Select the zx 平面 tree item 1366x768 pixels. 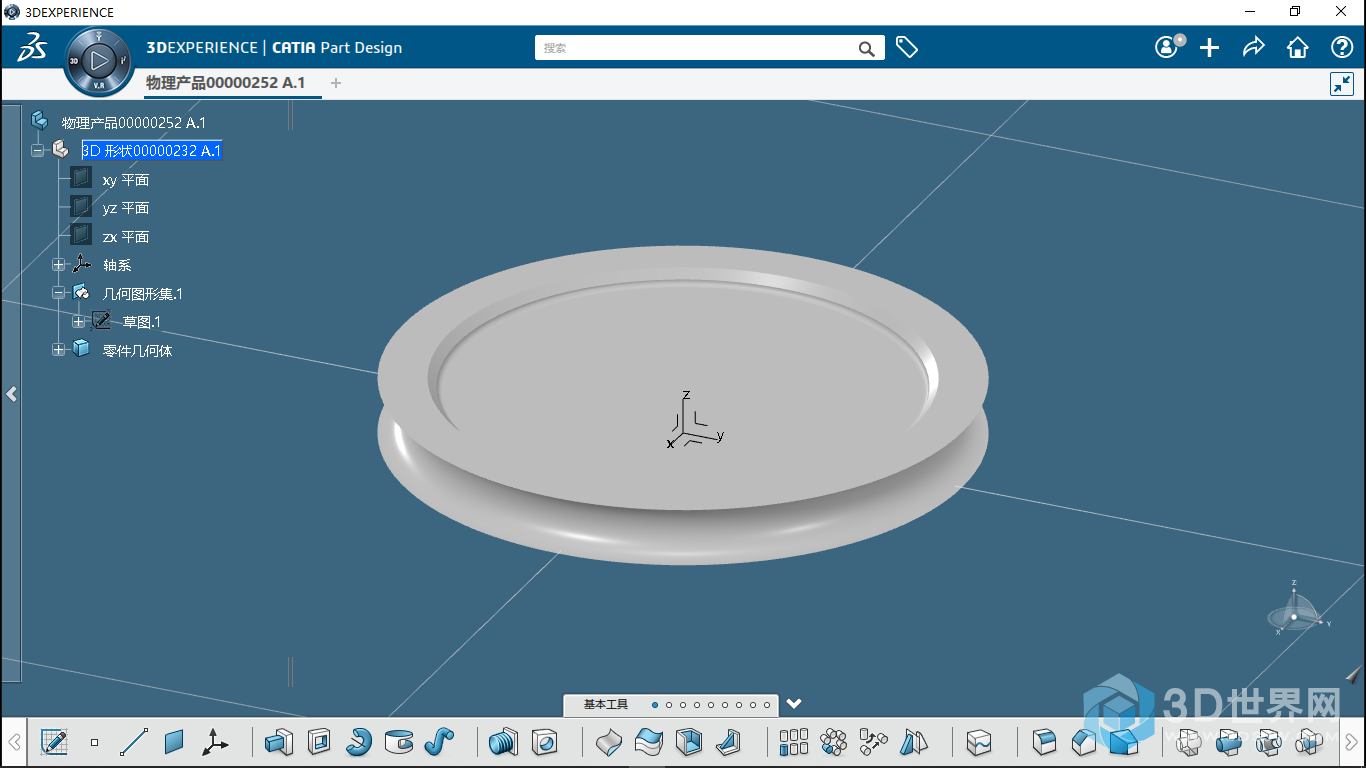(x=126, y=237)
